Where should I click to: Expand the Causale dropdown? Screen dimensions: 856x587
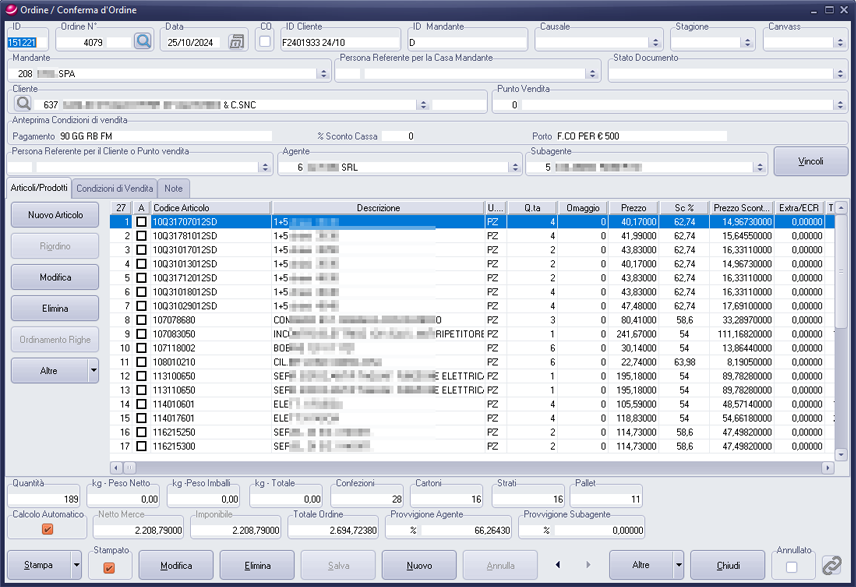tap(655, 43)
